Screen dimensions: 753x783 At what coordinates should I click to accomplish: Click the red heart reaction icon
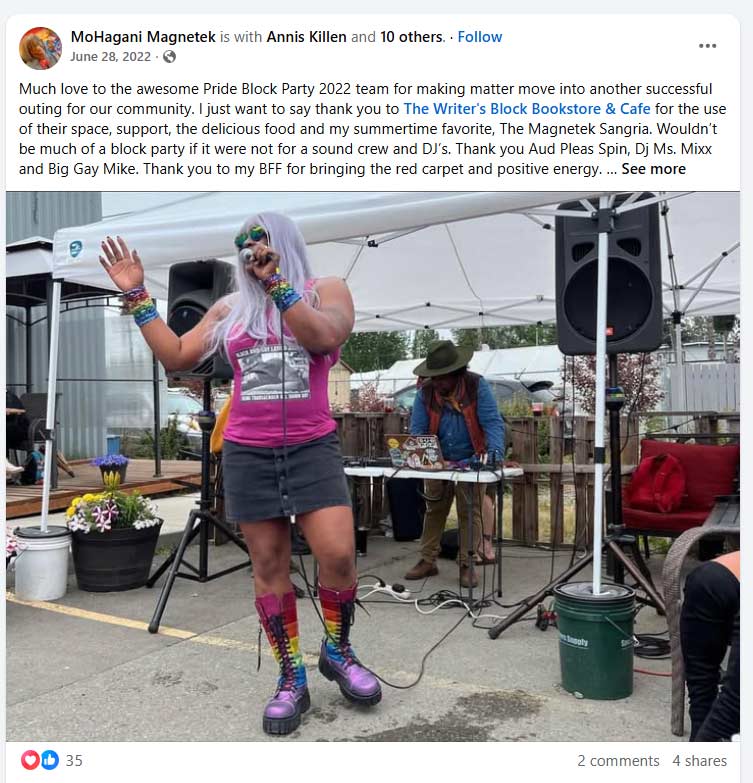[30, 760]
